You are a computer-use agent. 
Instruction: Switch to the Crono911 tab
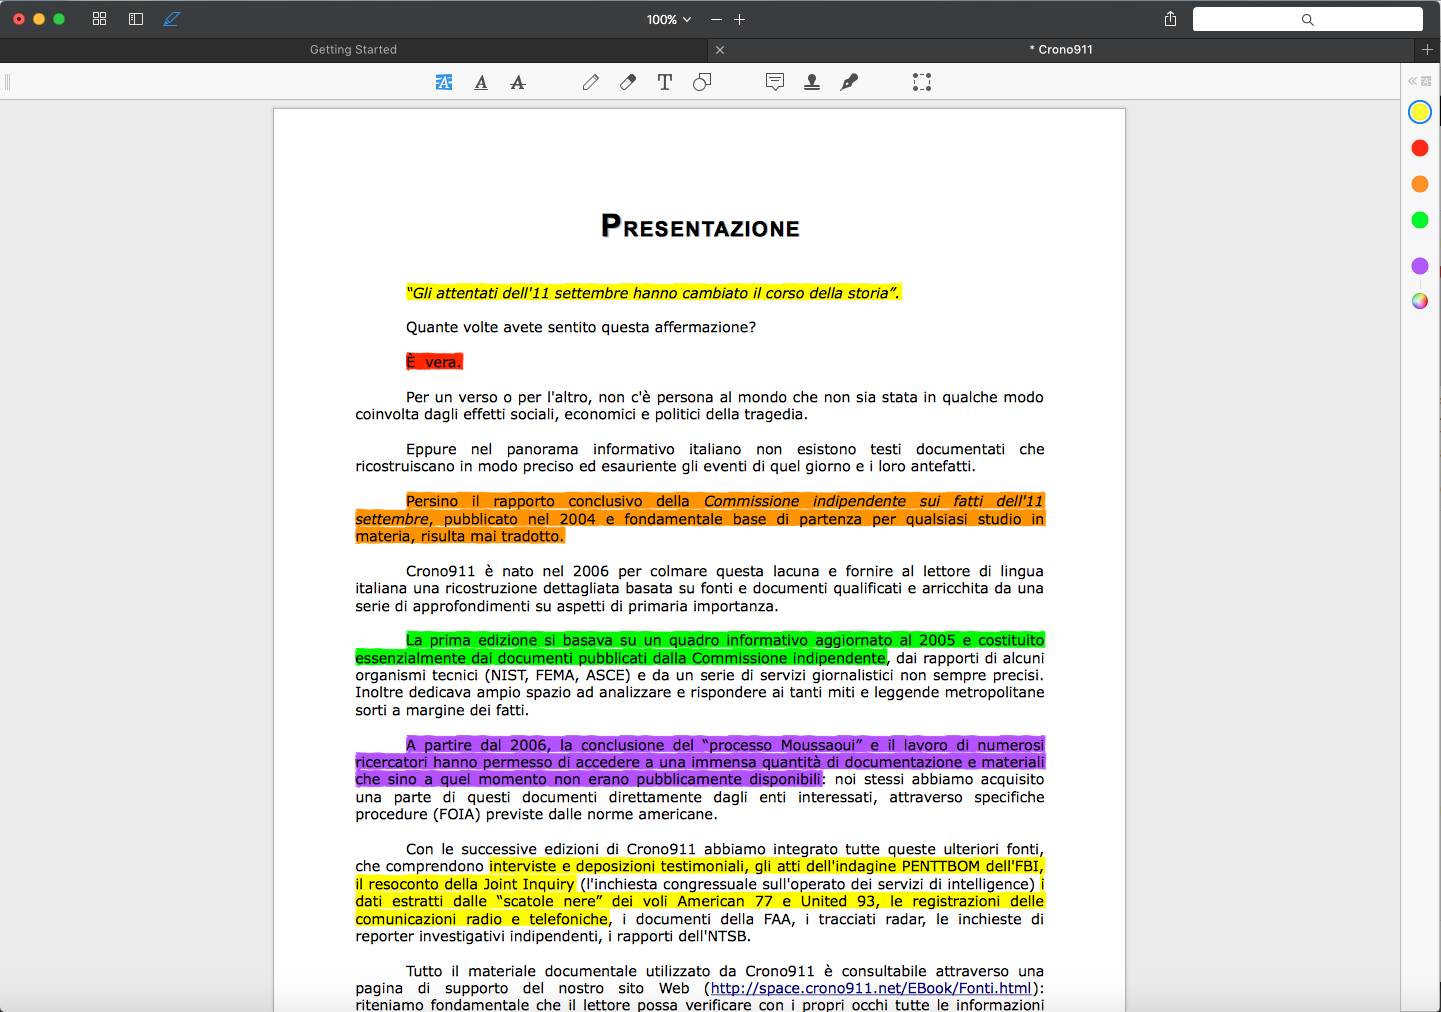pos(1061,49)
